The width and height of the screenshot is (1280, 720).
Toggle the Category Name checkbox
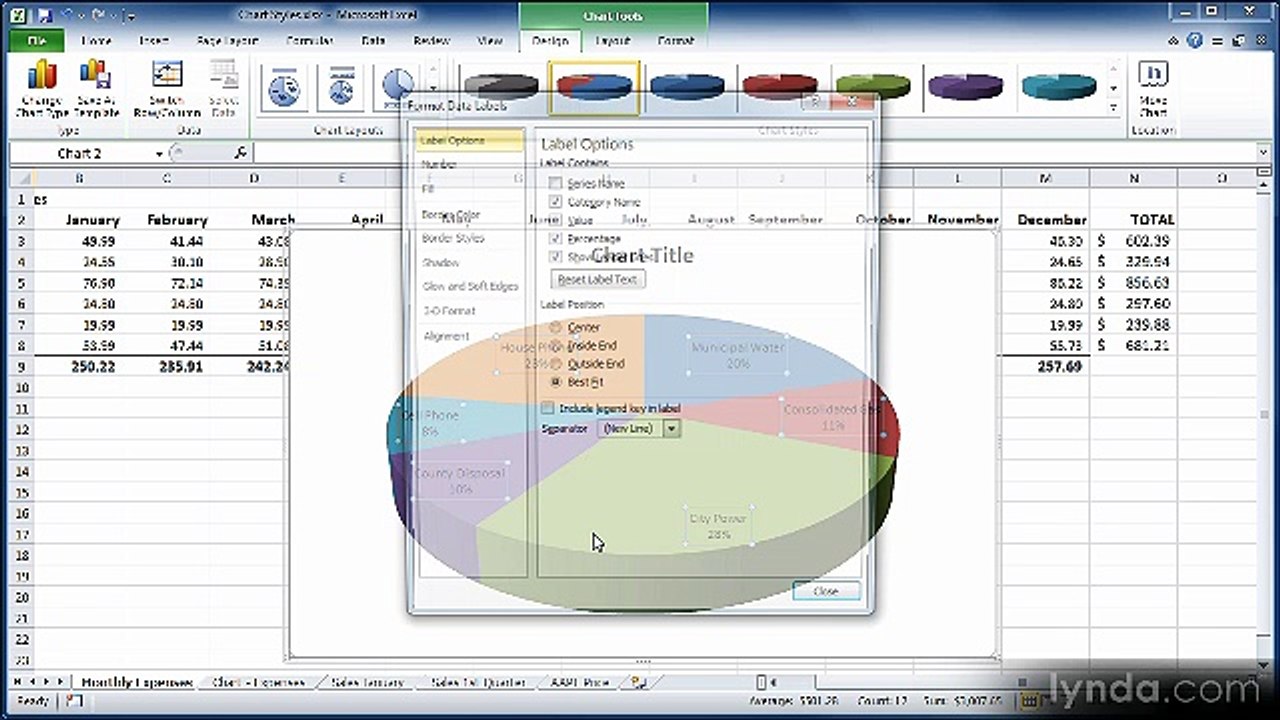(556, 202)
